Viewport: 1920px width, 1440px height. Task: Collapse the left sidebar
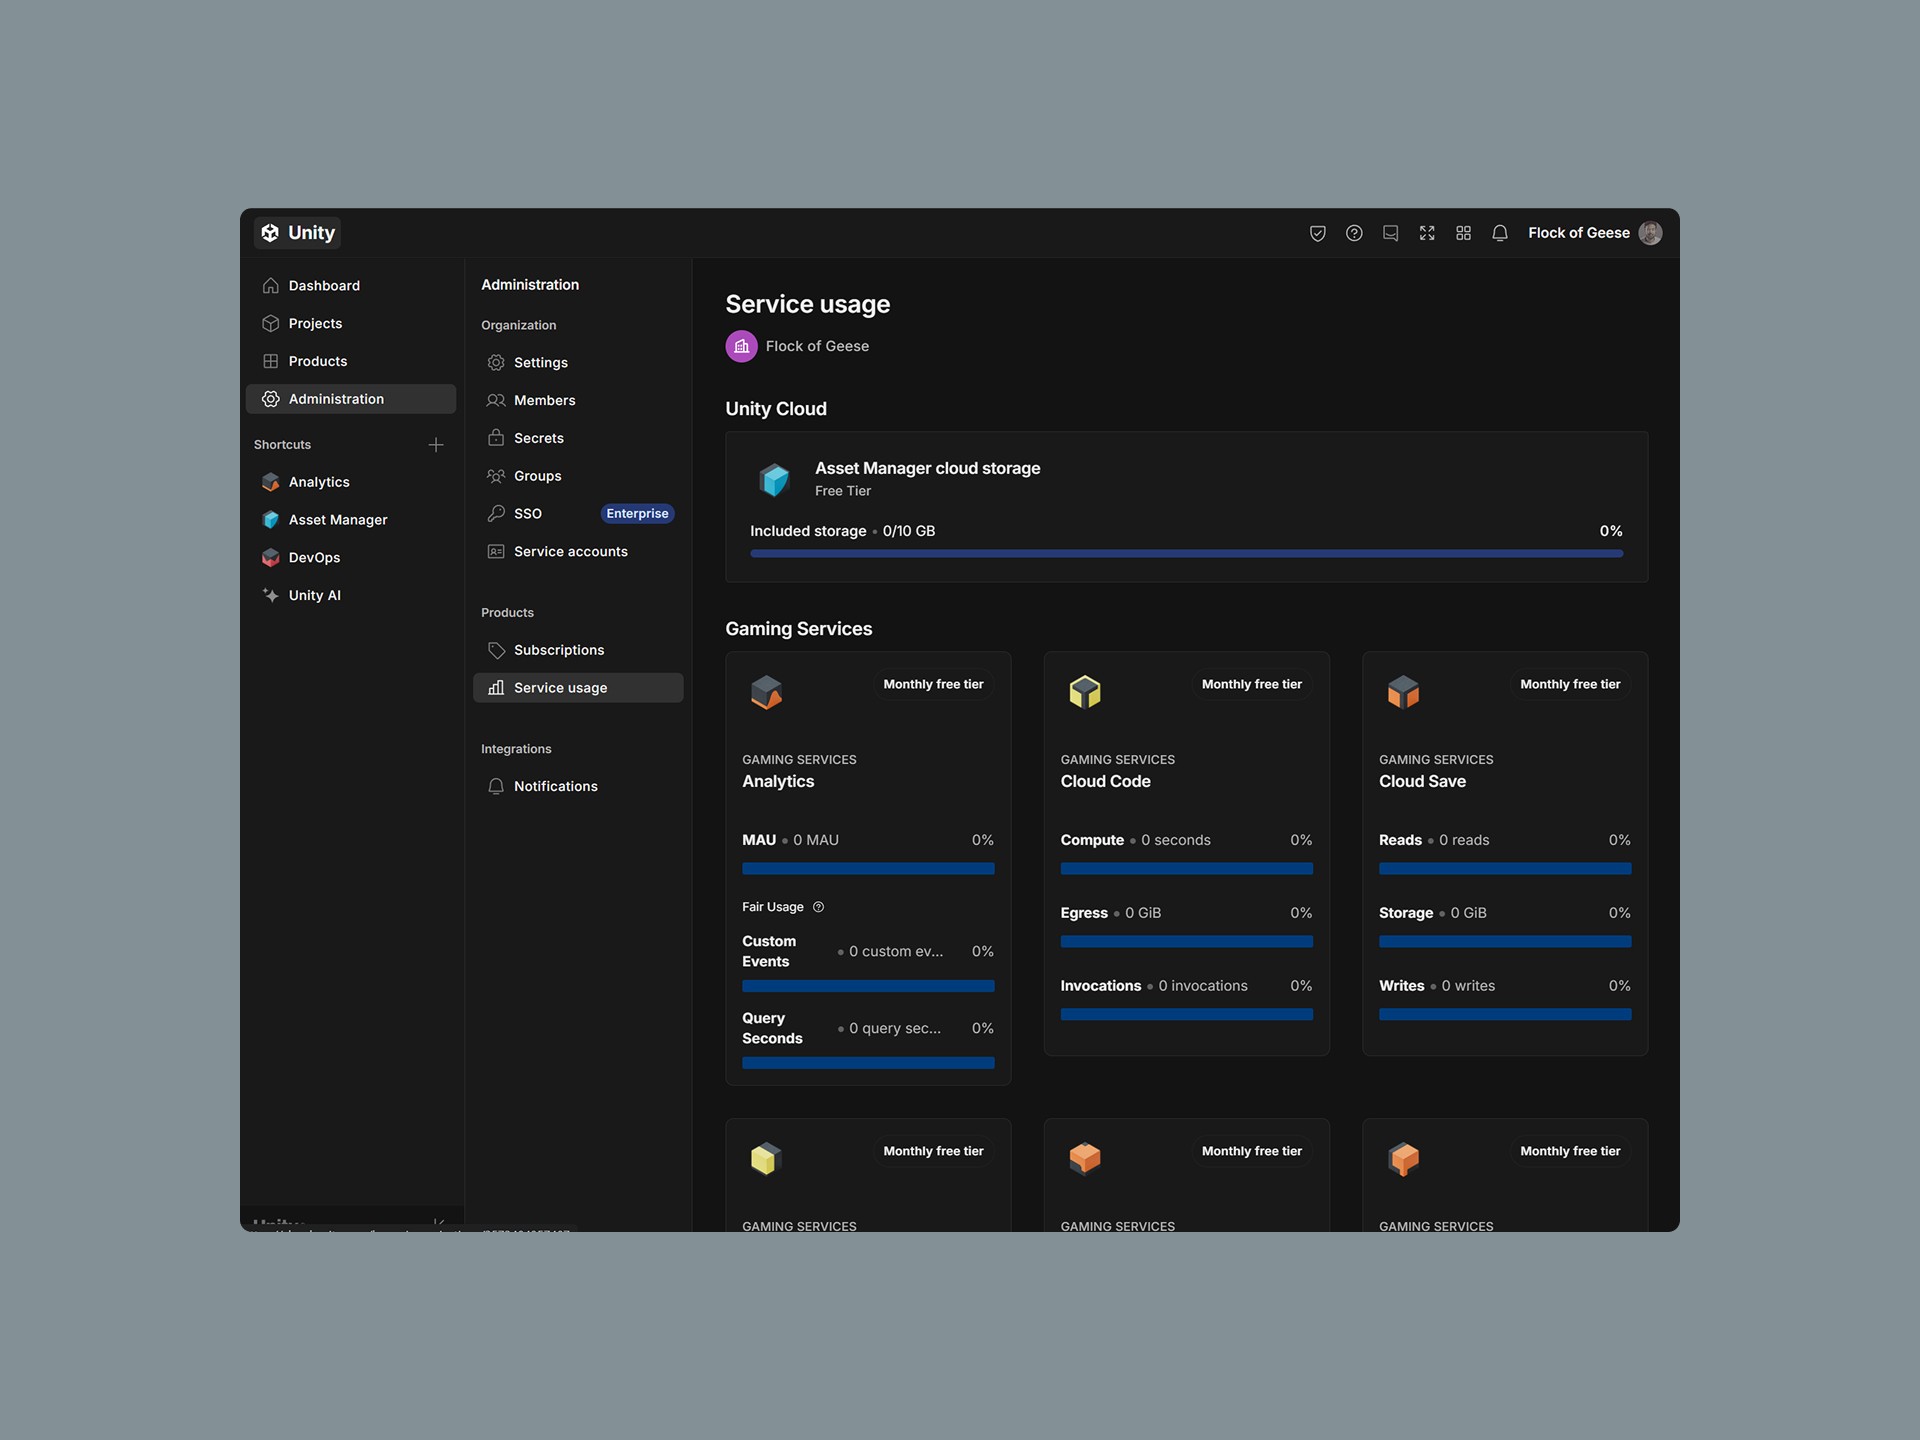438,1222
